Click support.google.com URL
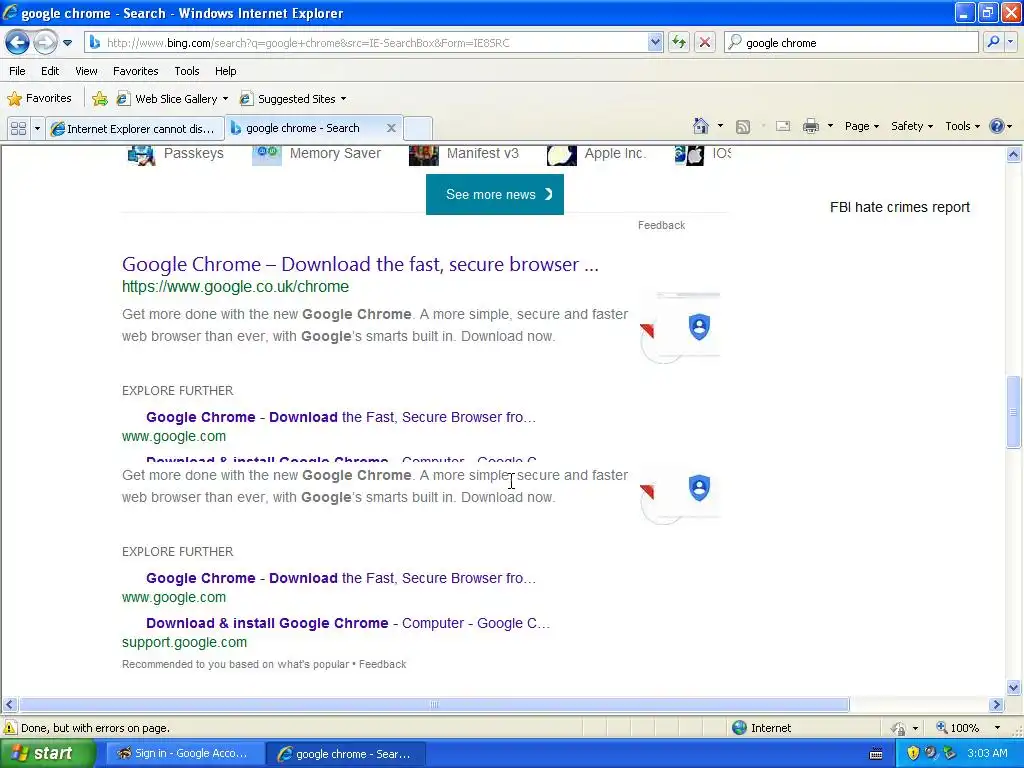The width and height of the screenshot is (1024, 768). (x=184, y=642)
